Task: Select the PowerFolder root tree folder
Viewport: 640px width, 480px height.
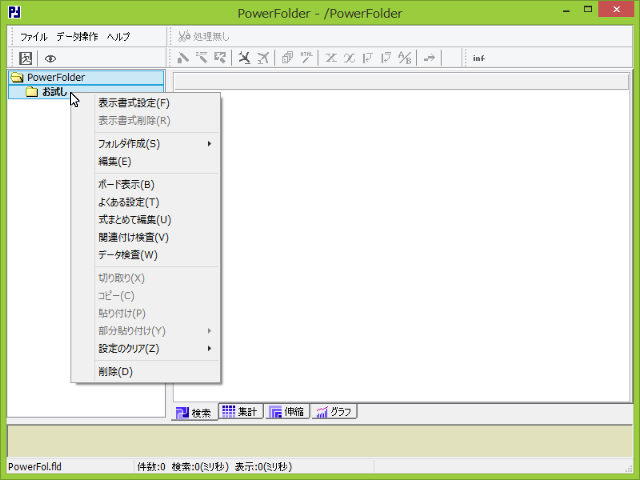Action: [x=86, y=77]
